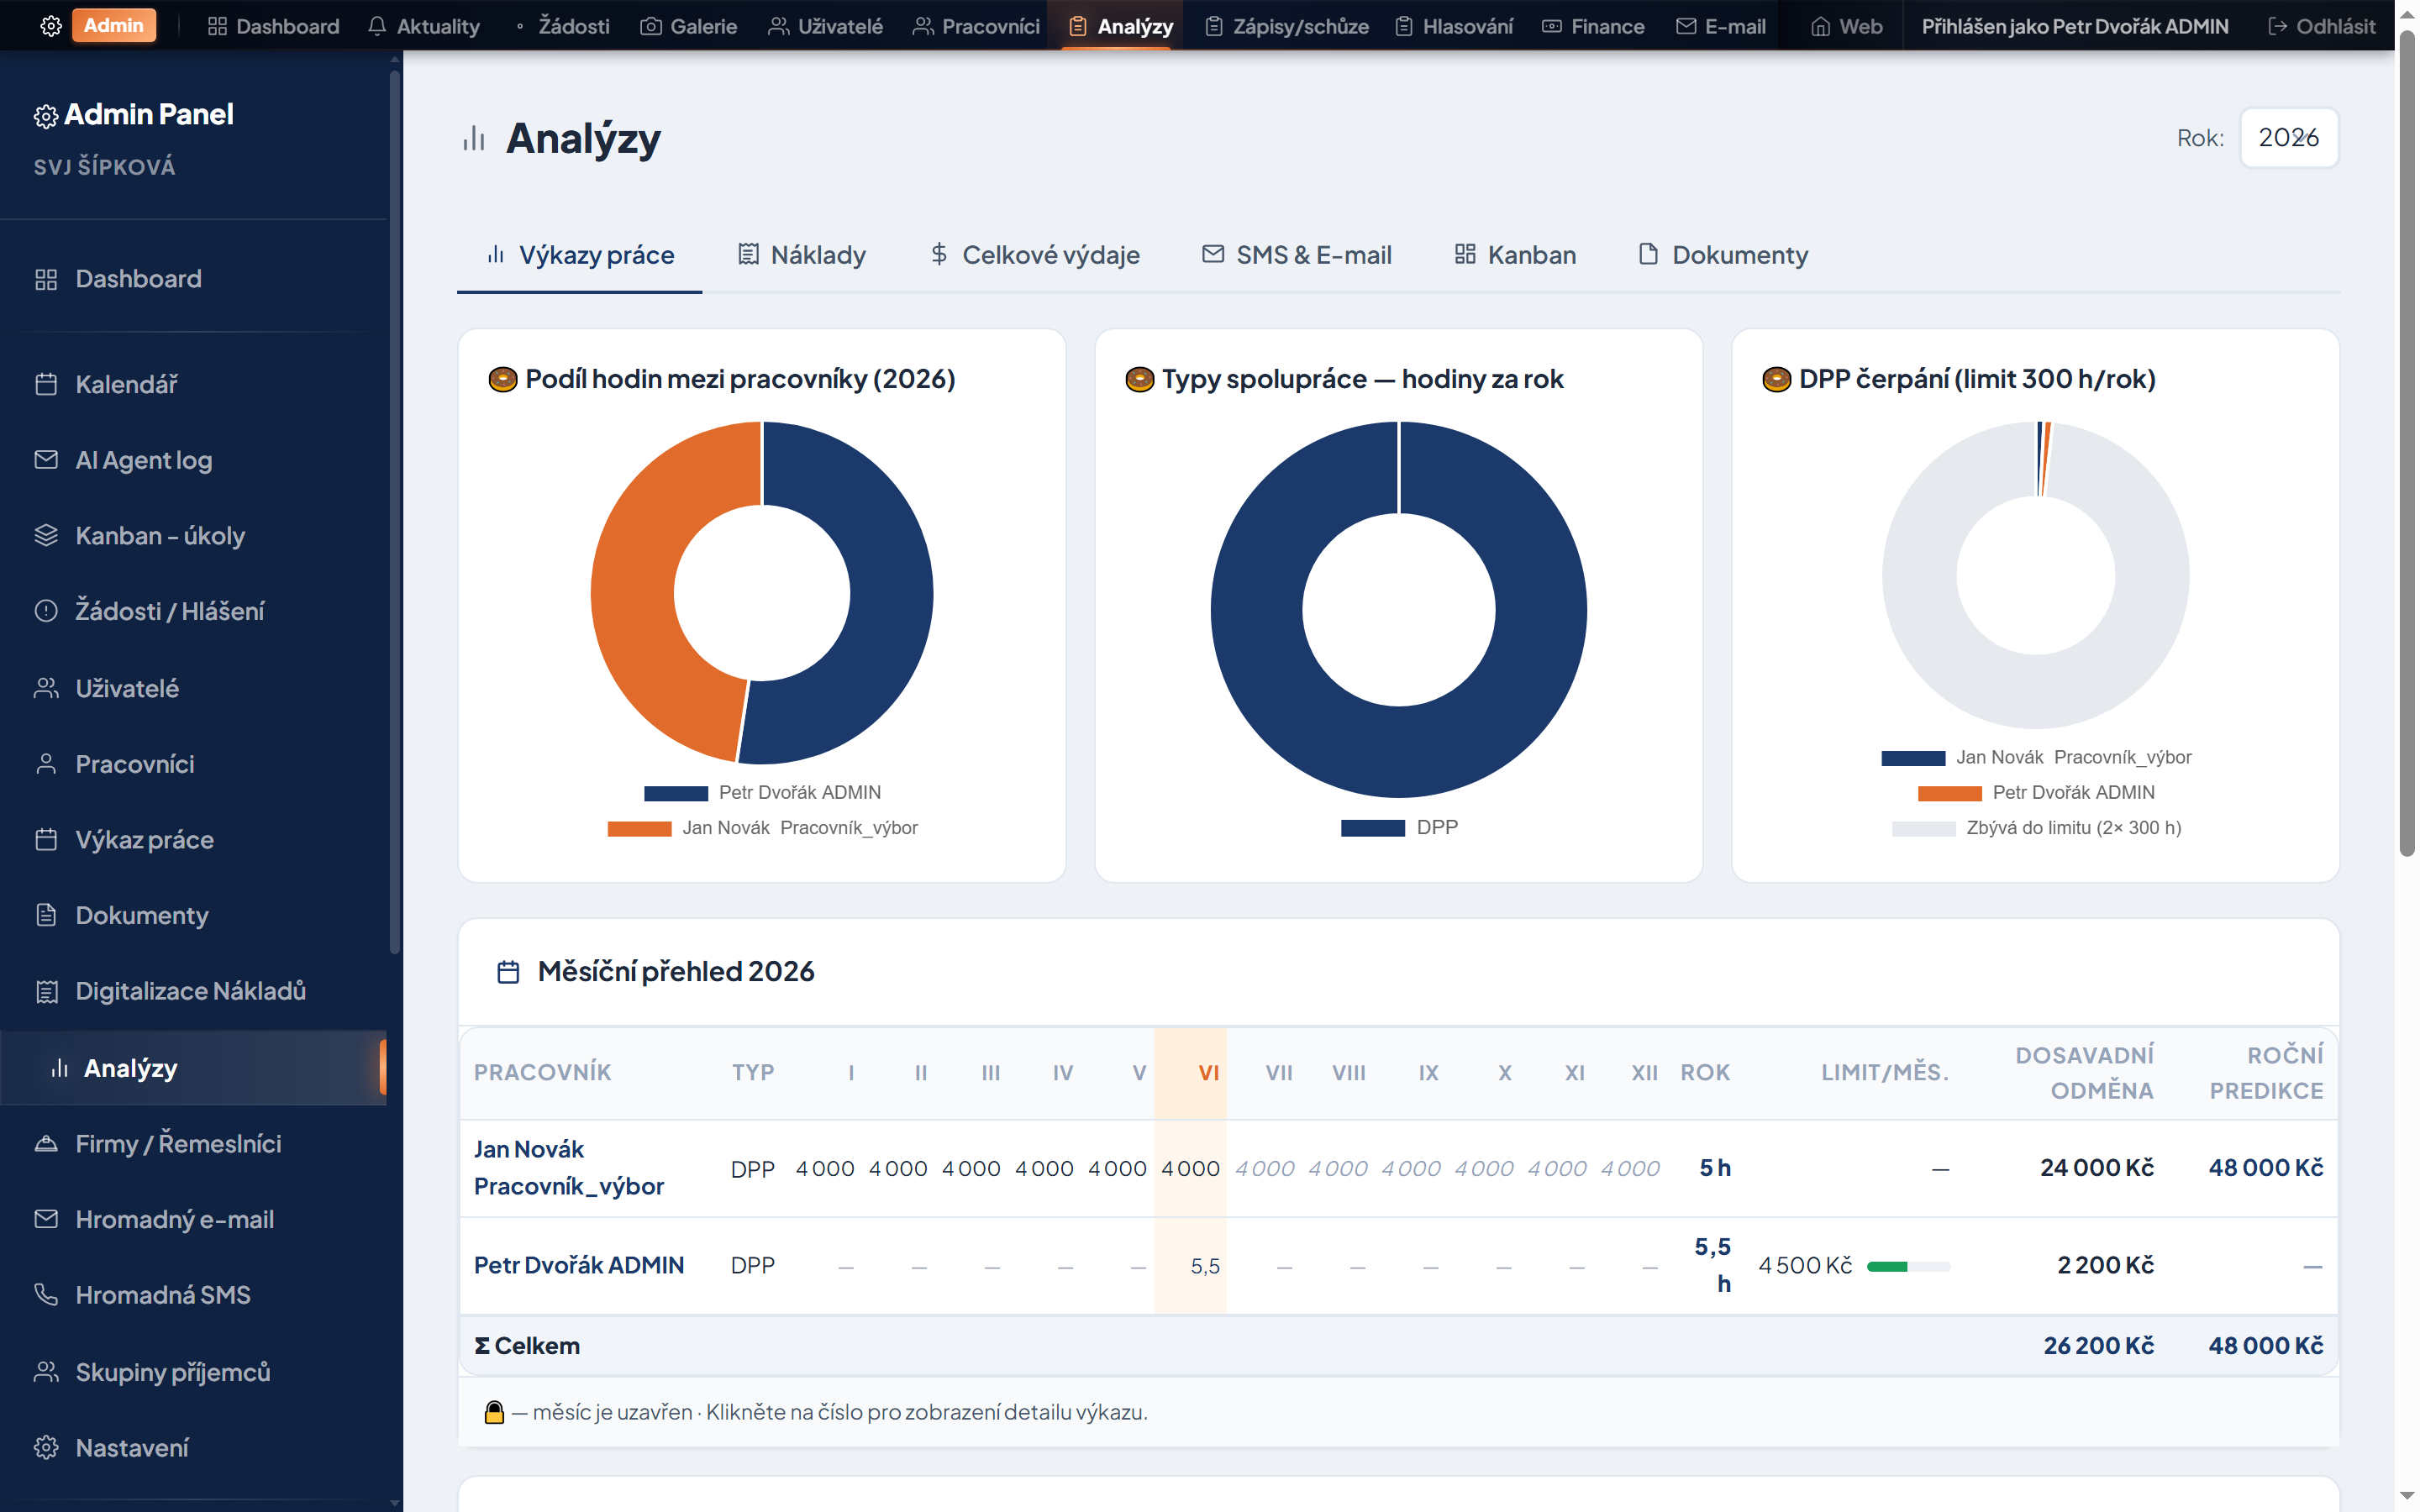This screenshot has height=1512, width=2420.
Task: Click Odhlásit to log out
Action: pos(2321,26)
